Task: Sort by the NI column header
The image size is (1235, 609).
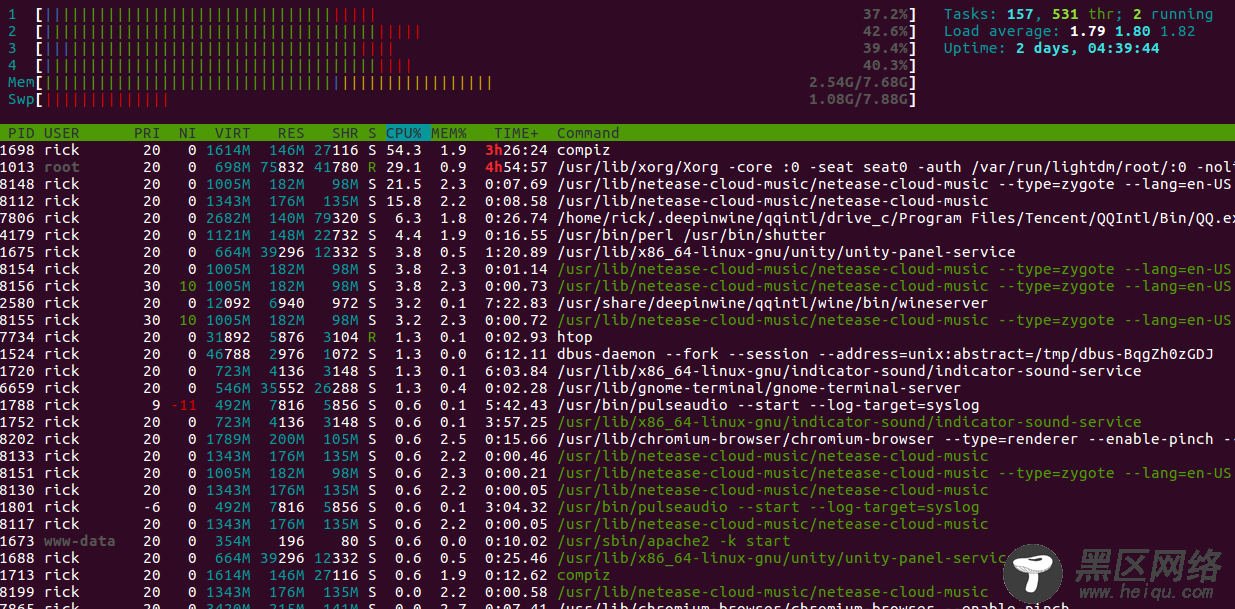Action: coord(187,133)
